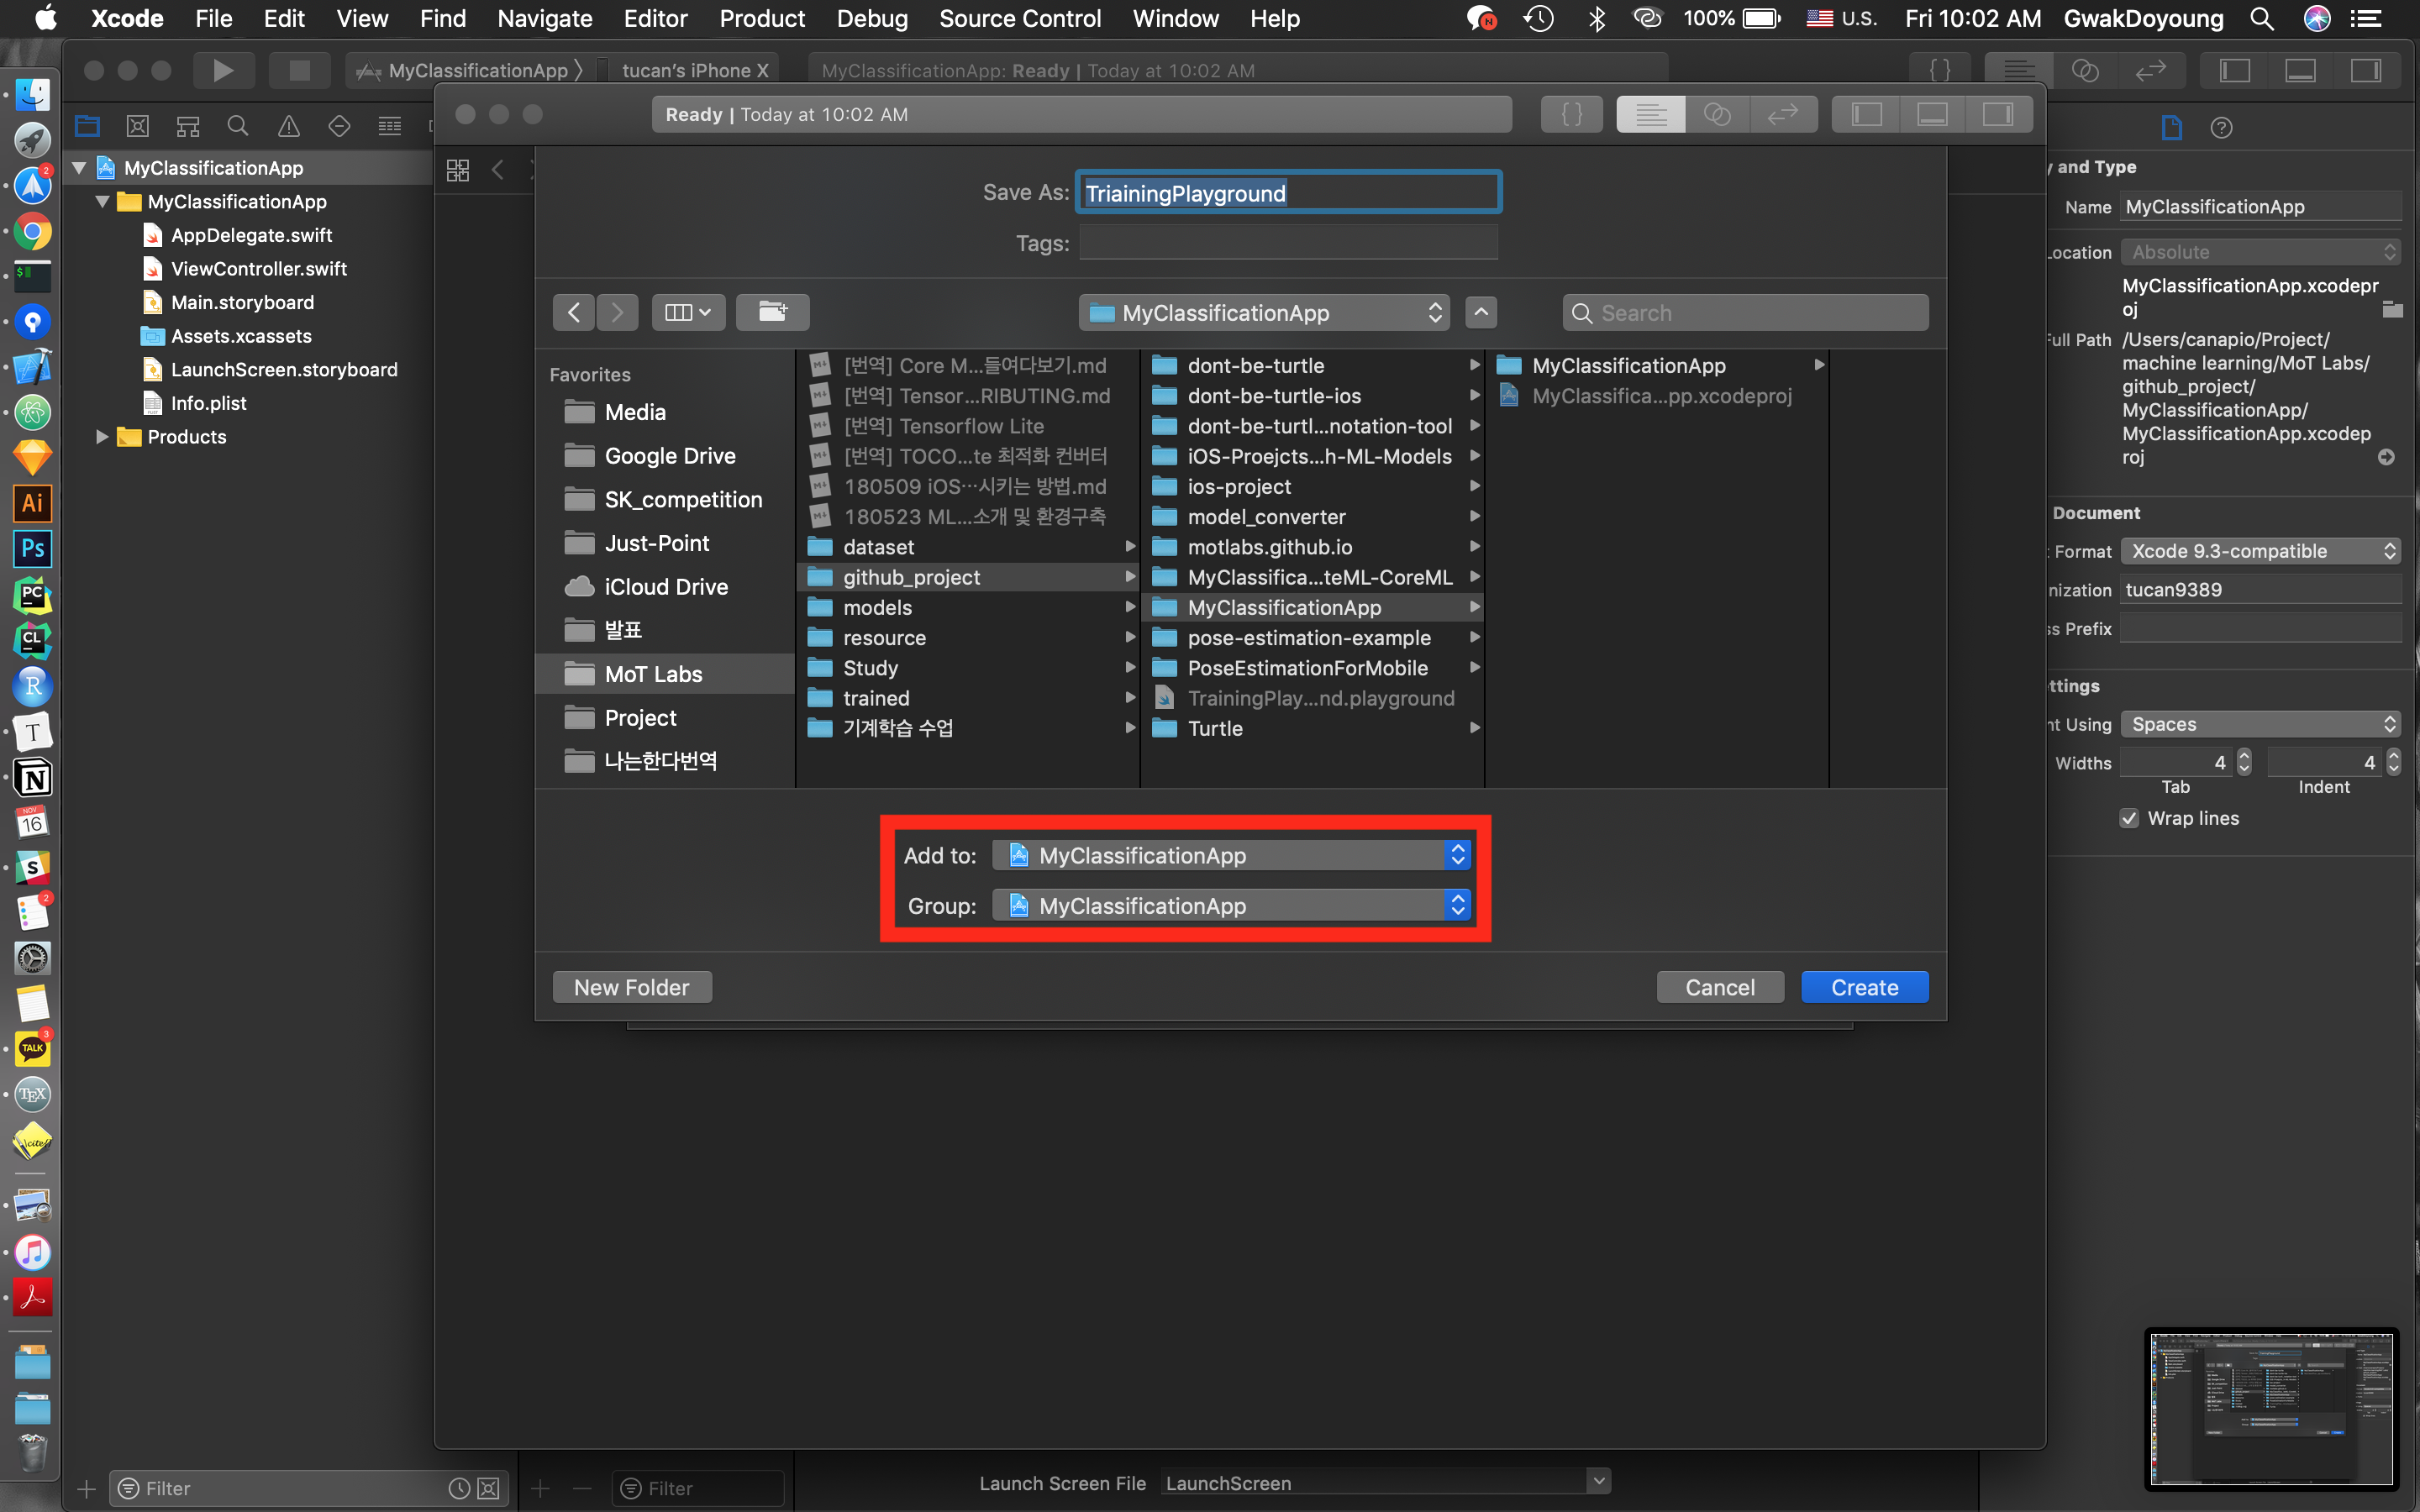Open the Group dropdown
This screenshot has height=1512, width=2420.
[1232, 905]
